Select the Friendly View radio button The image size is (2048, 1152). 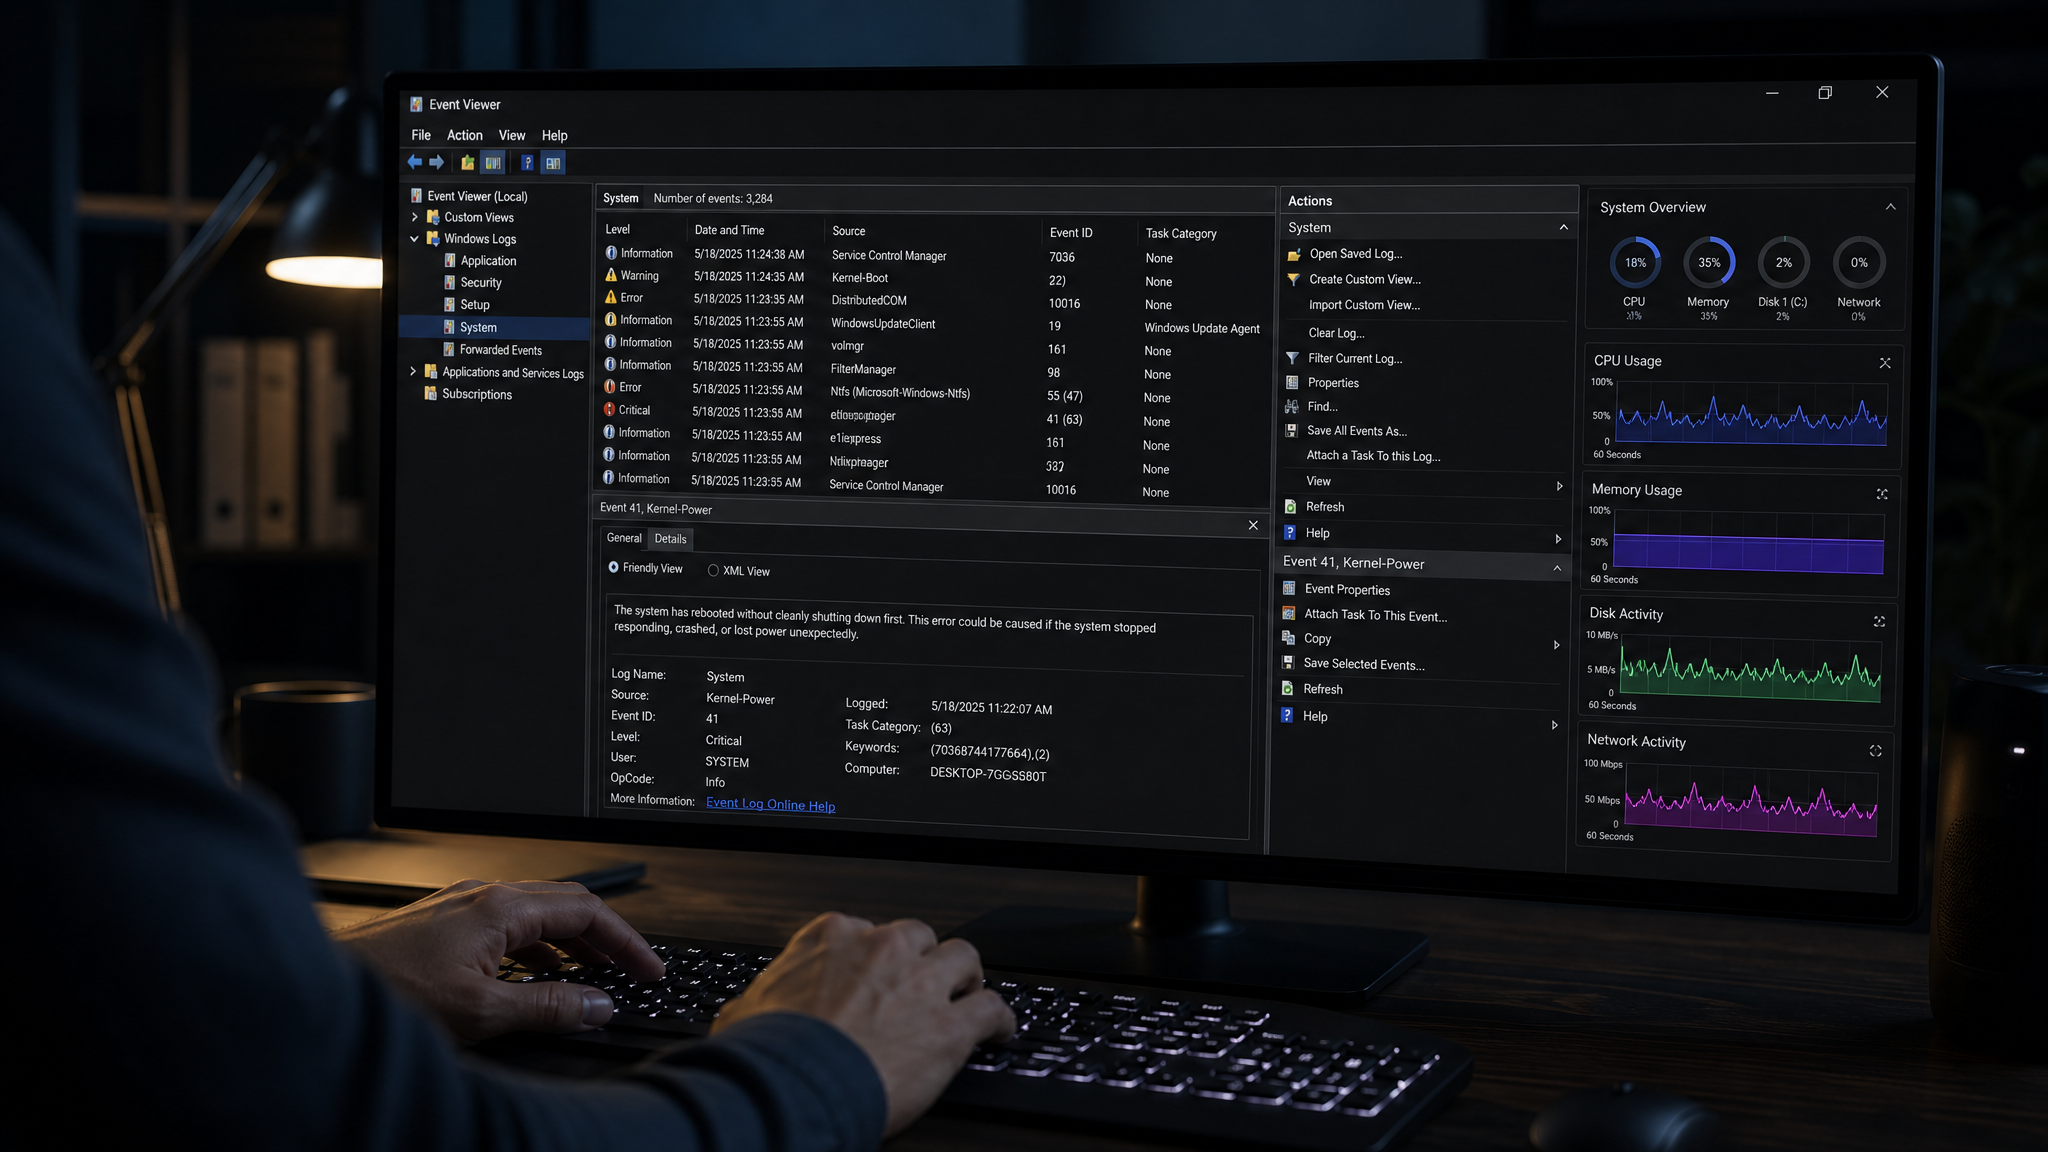pos(613,567)
